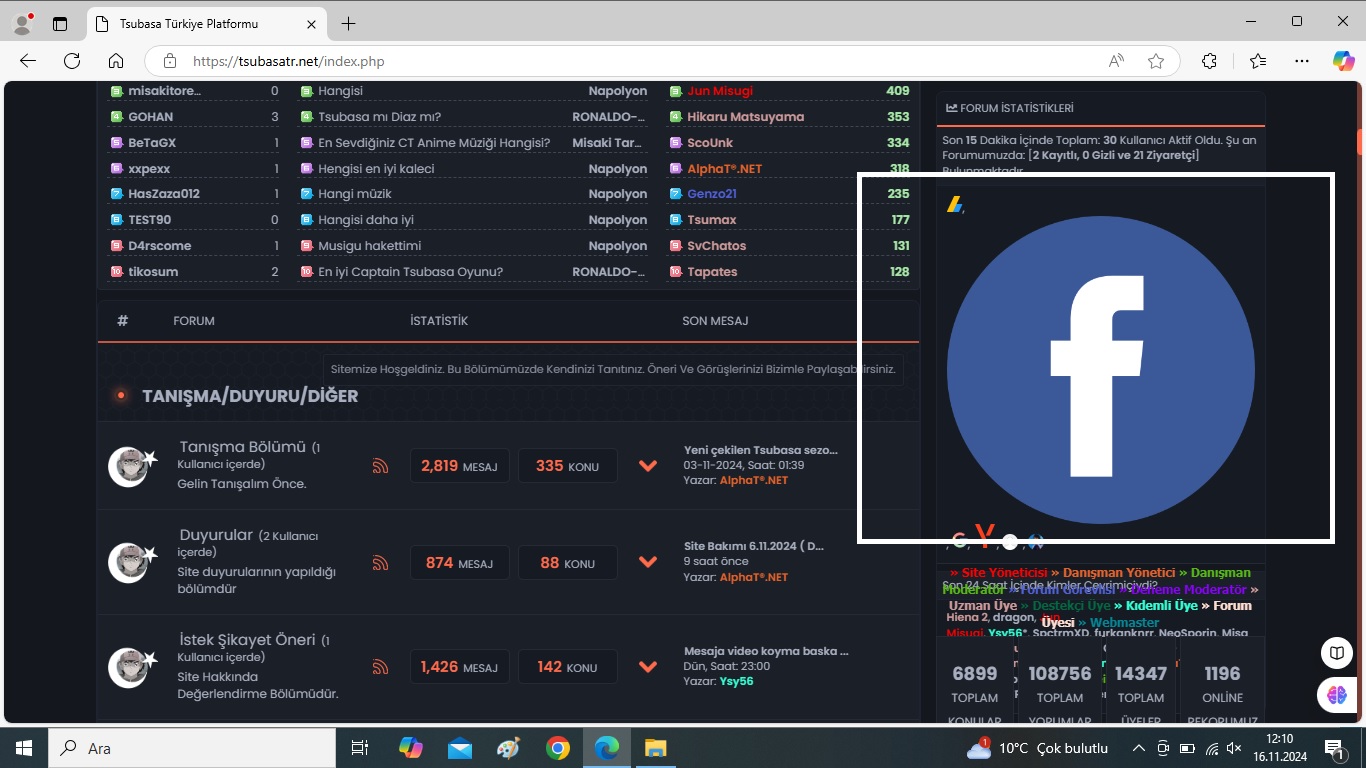The height and width of the screenshot is (768, 1366).
Task: Add this page to favorites
Action: 1156,61
